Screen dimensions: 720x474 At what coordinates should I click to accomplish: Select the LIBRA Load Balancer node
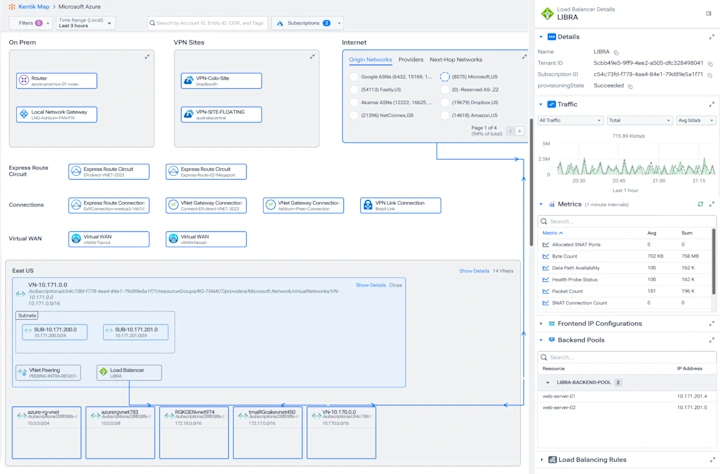[x=129, y=372]
